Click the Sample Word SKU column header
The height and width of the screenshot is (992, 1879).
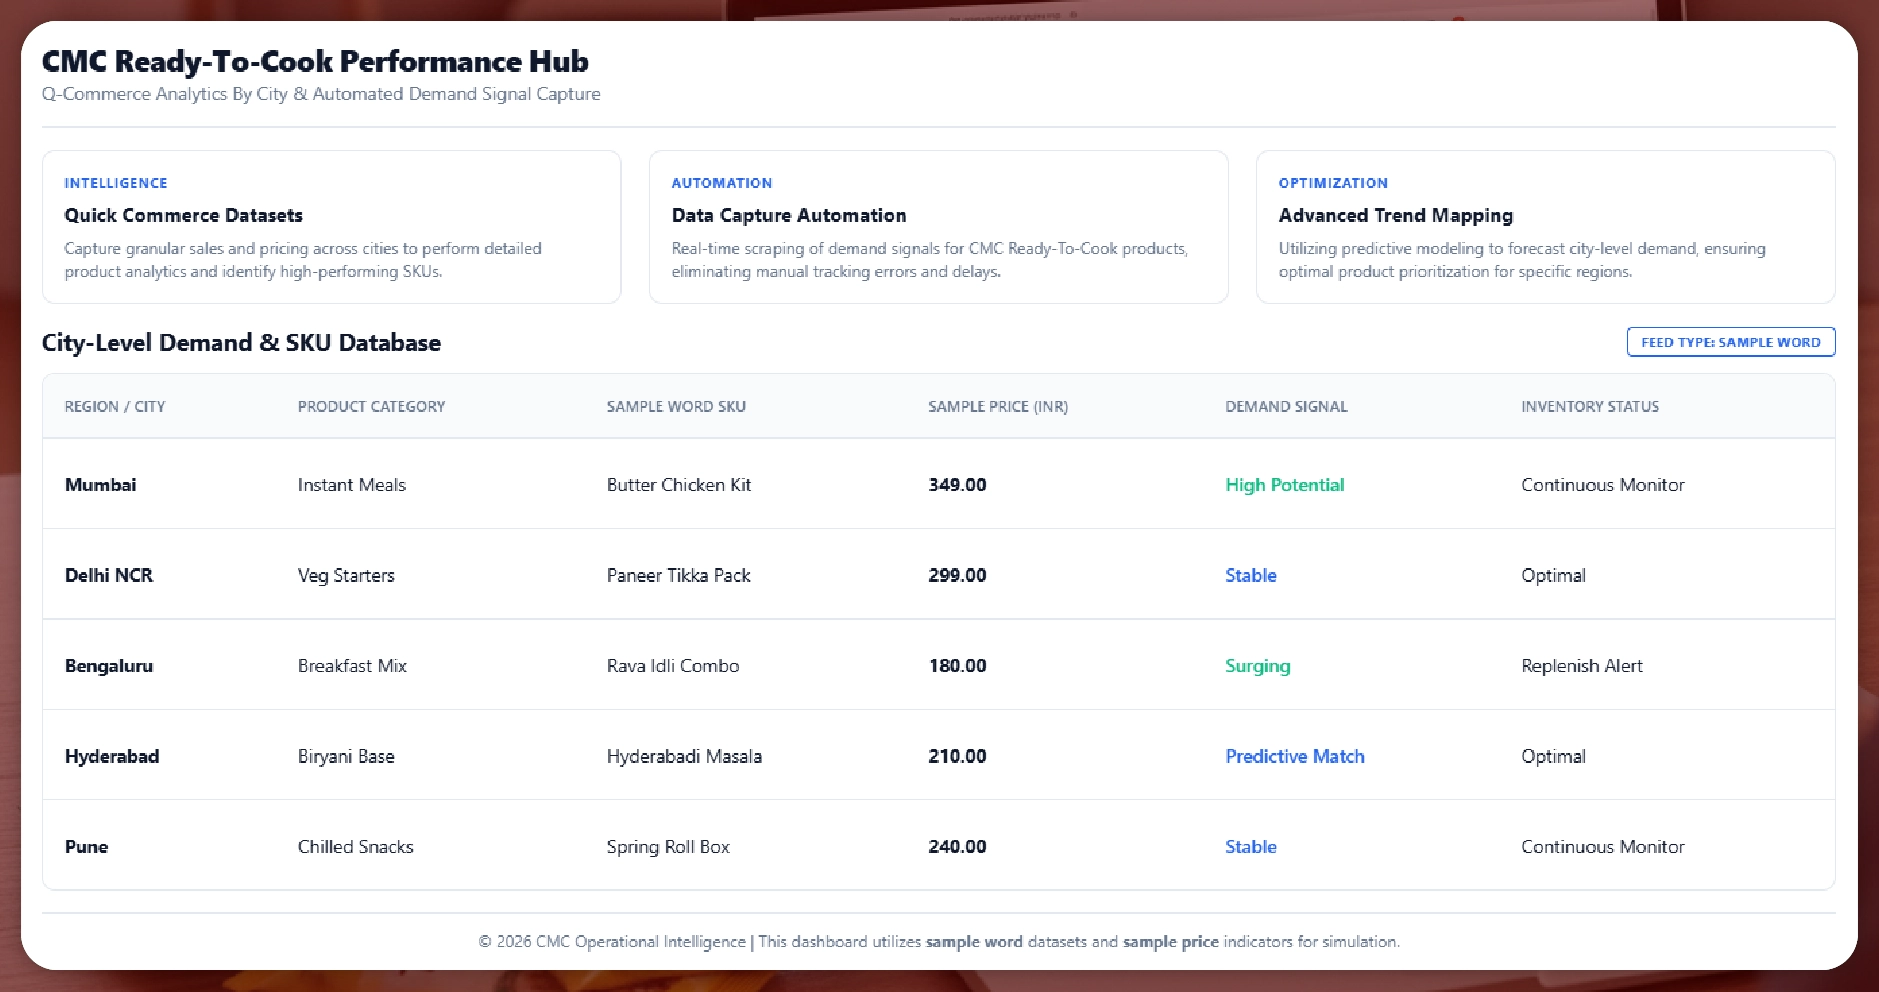(676, 407)
